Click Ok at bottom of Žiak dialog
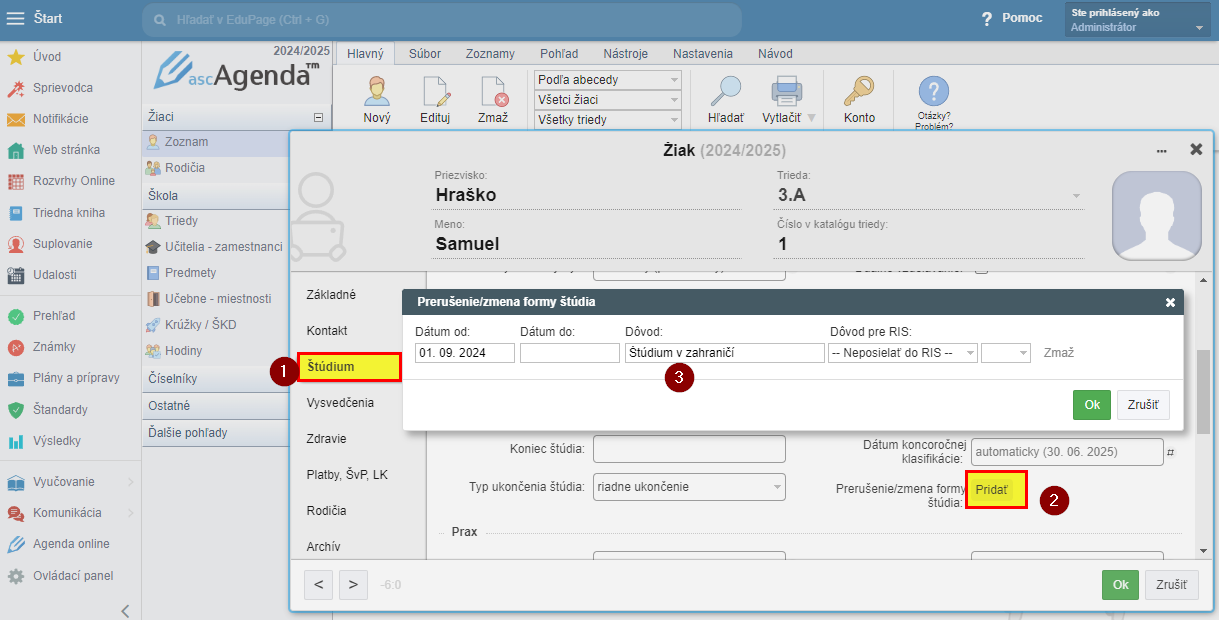The image size is (1219, 620). (1120, 585)
